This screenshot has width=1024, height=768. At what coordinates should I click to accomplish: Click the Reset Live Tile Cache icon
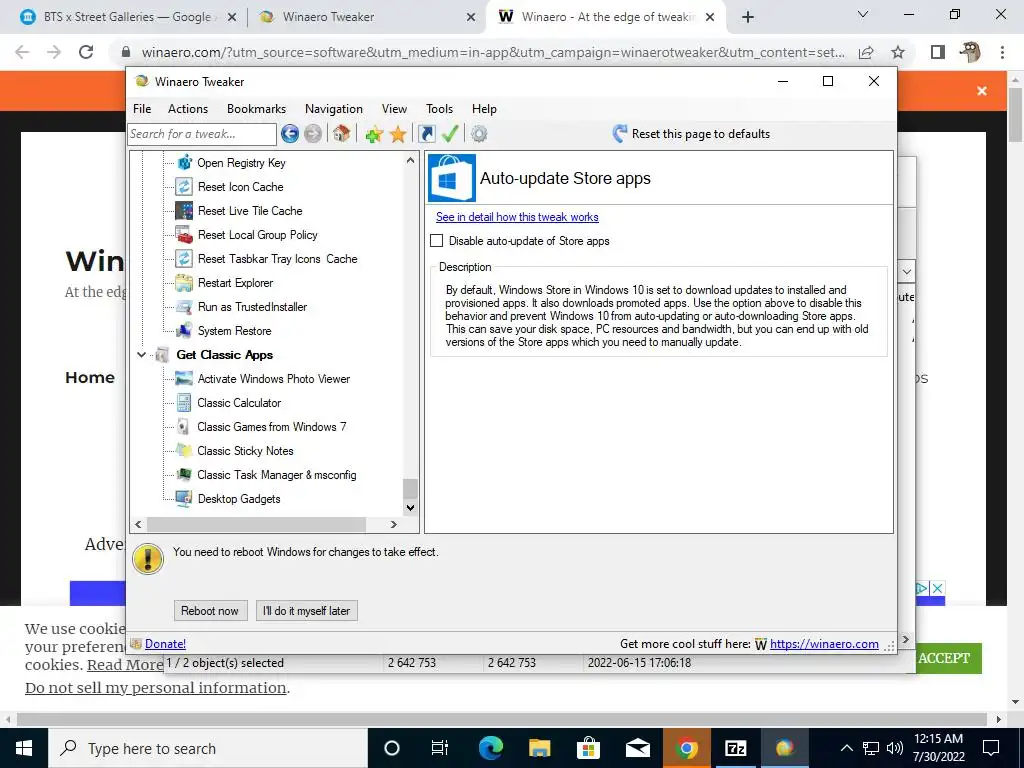click(184, 211)
